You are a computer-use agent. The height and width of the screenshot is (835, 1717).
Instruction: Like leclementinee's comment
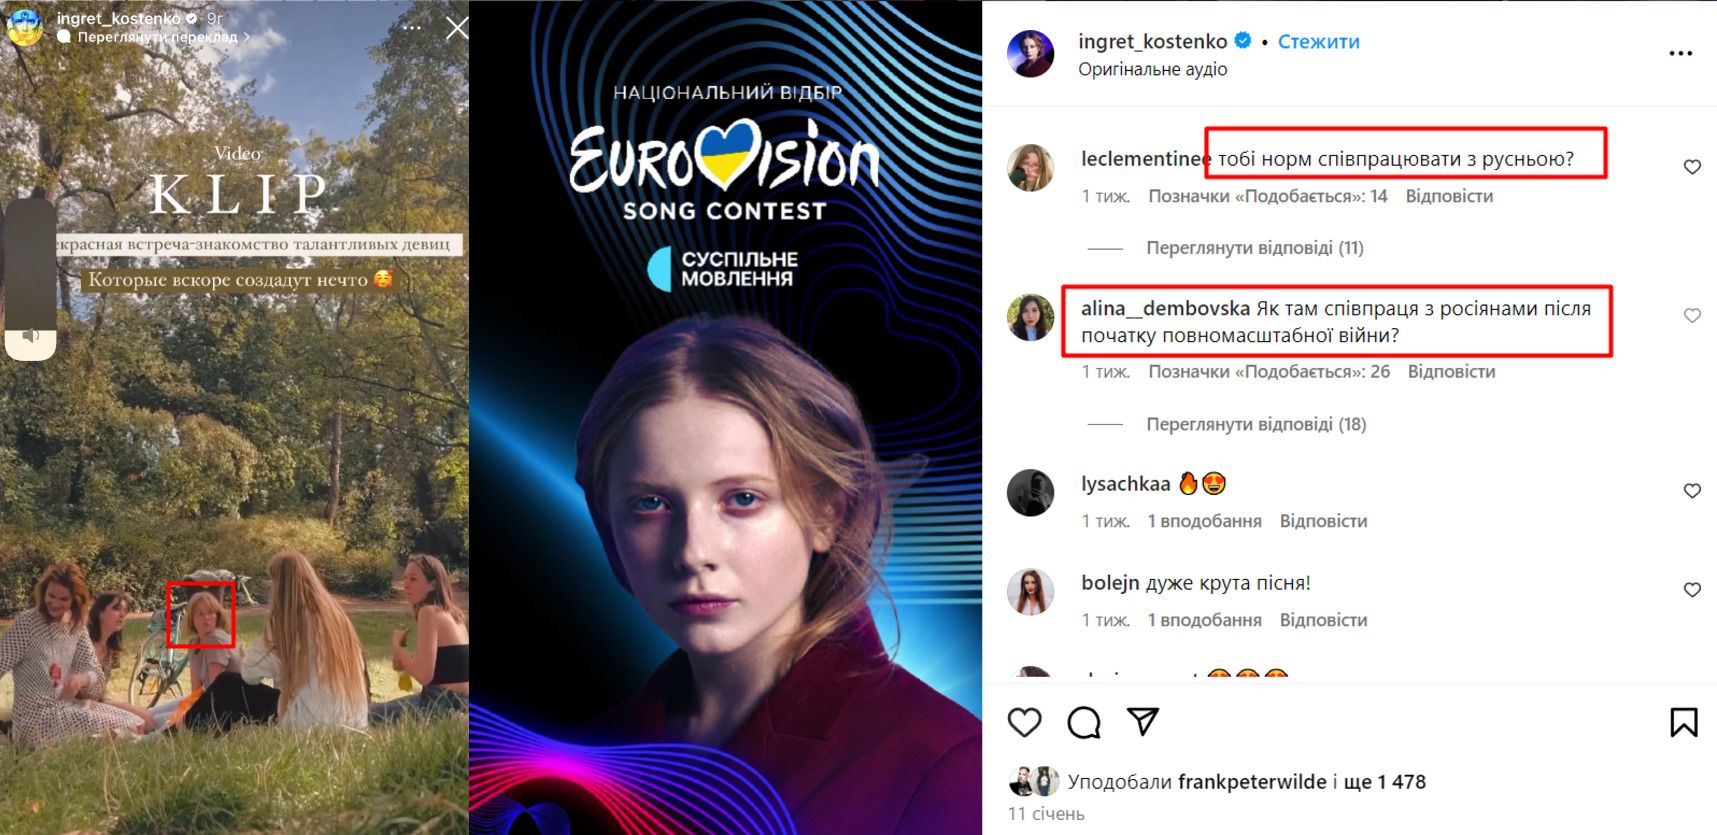coord(1692,167)
